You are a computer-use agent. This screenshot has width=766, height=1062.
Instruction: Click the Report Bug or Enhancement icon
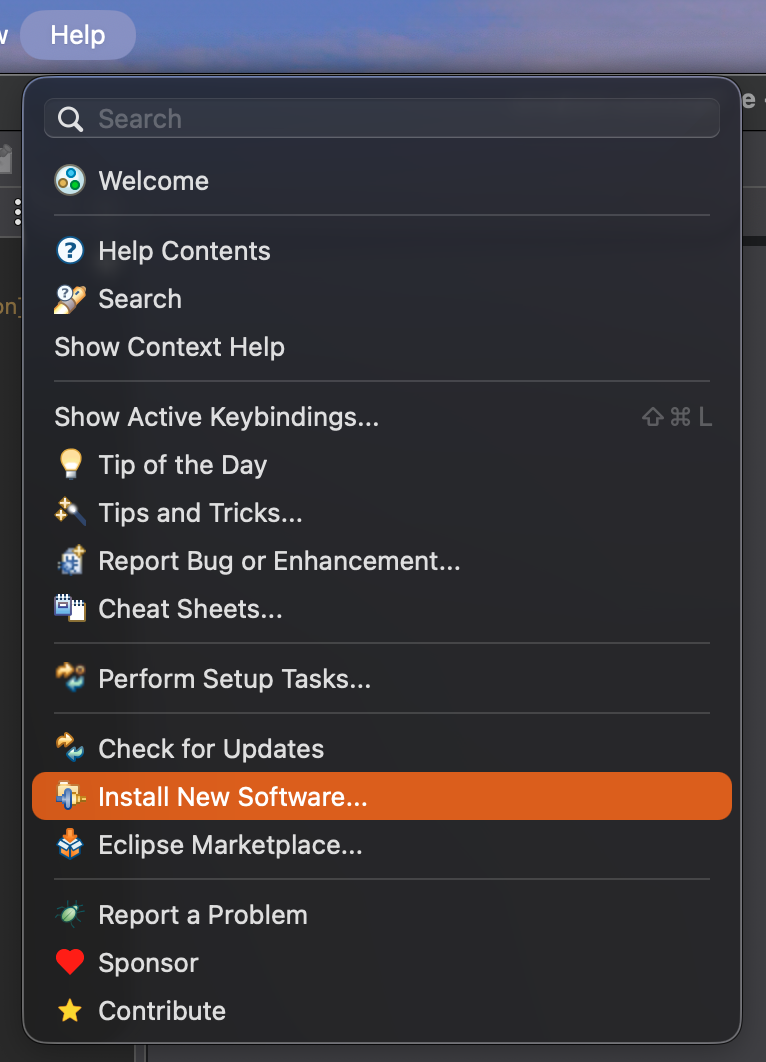click(70, 560)
